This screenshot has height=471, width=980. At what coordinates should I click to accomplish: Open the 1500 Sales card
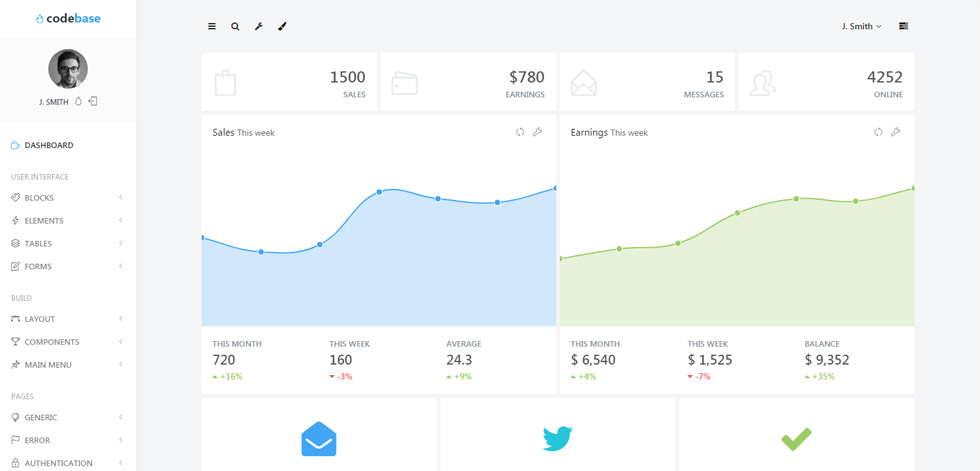pyautogui.click(x=289, y=82)
